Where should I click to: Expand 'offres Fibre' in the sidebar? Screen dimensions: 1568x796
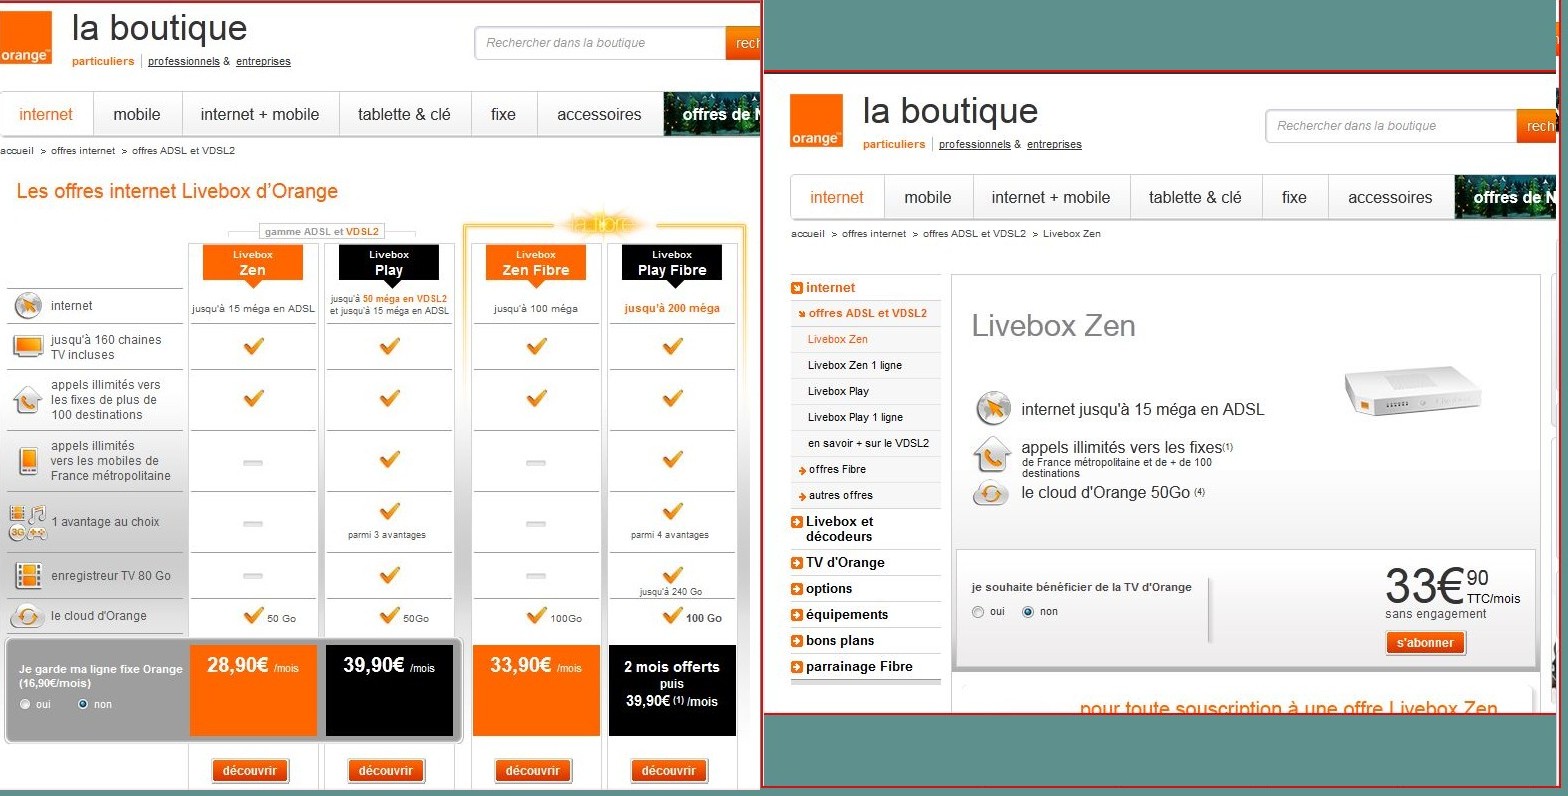pyautogui.click(x=837, y=470)
